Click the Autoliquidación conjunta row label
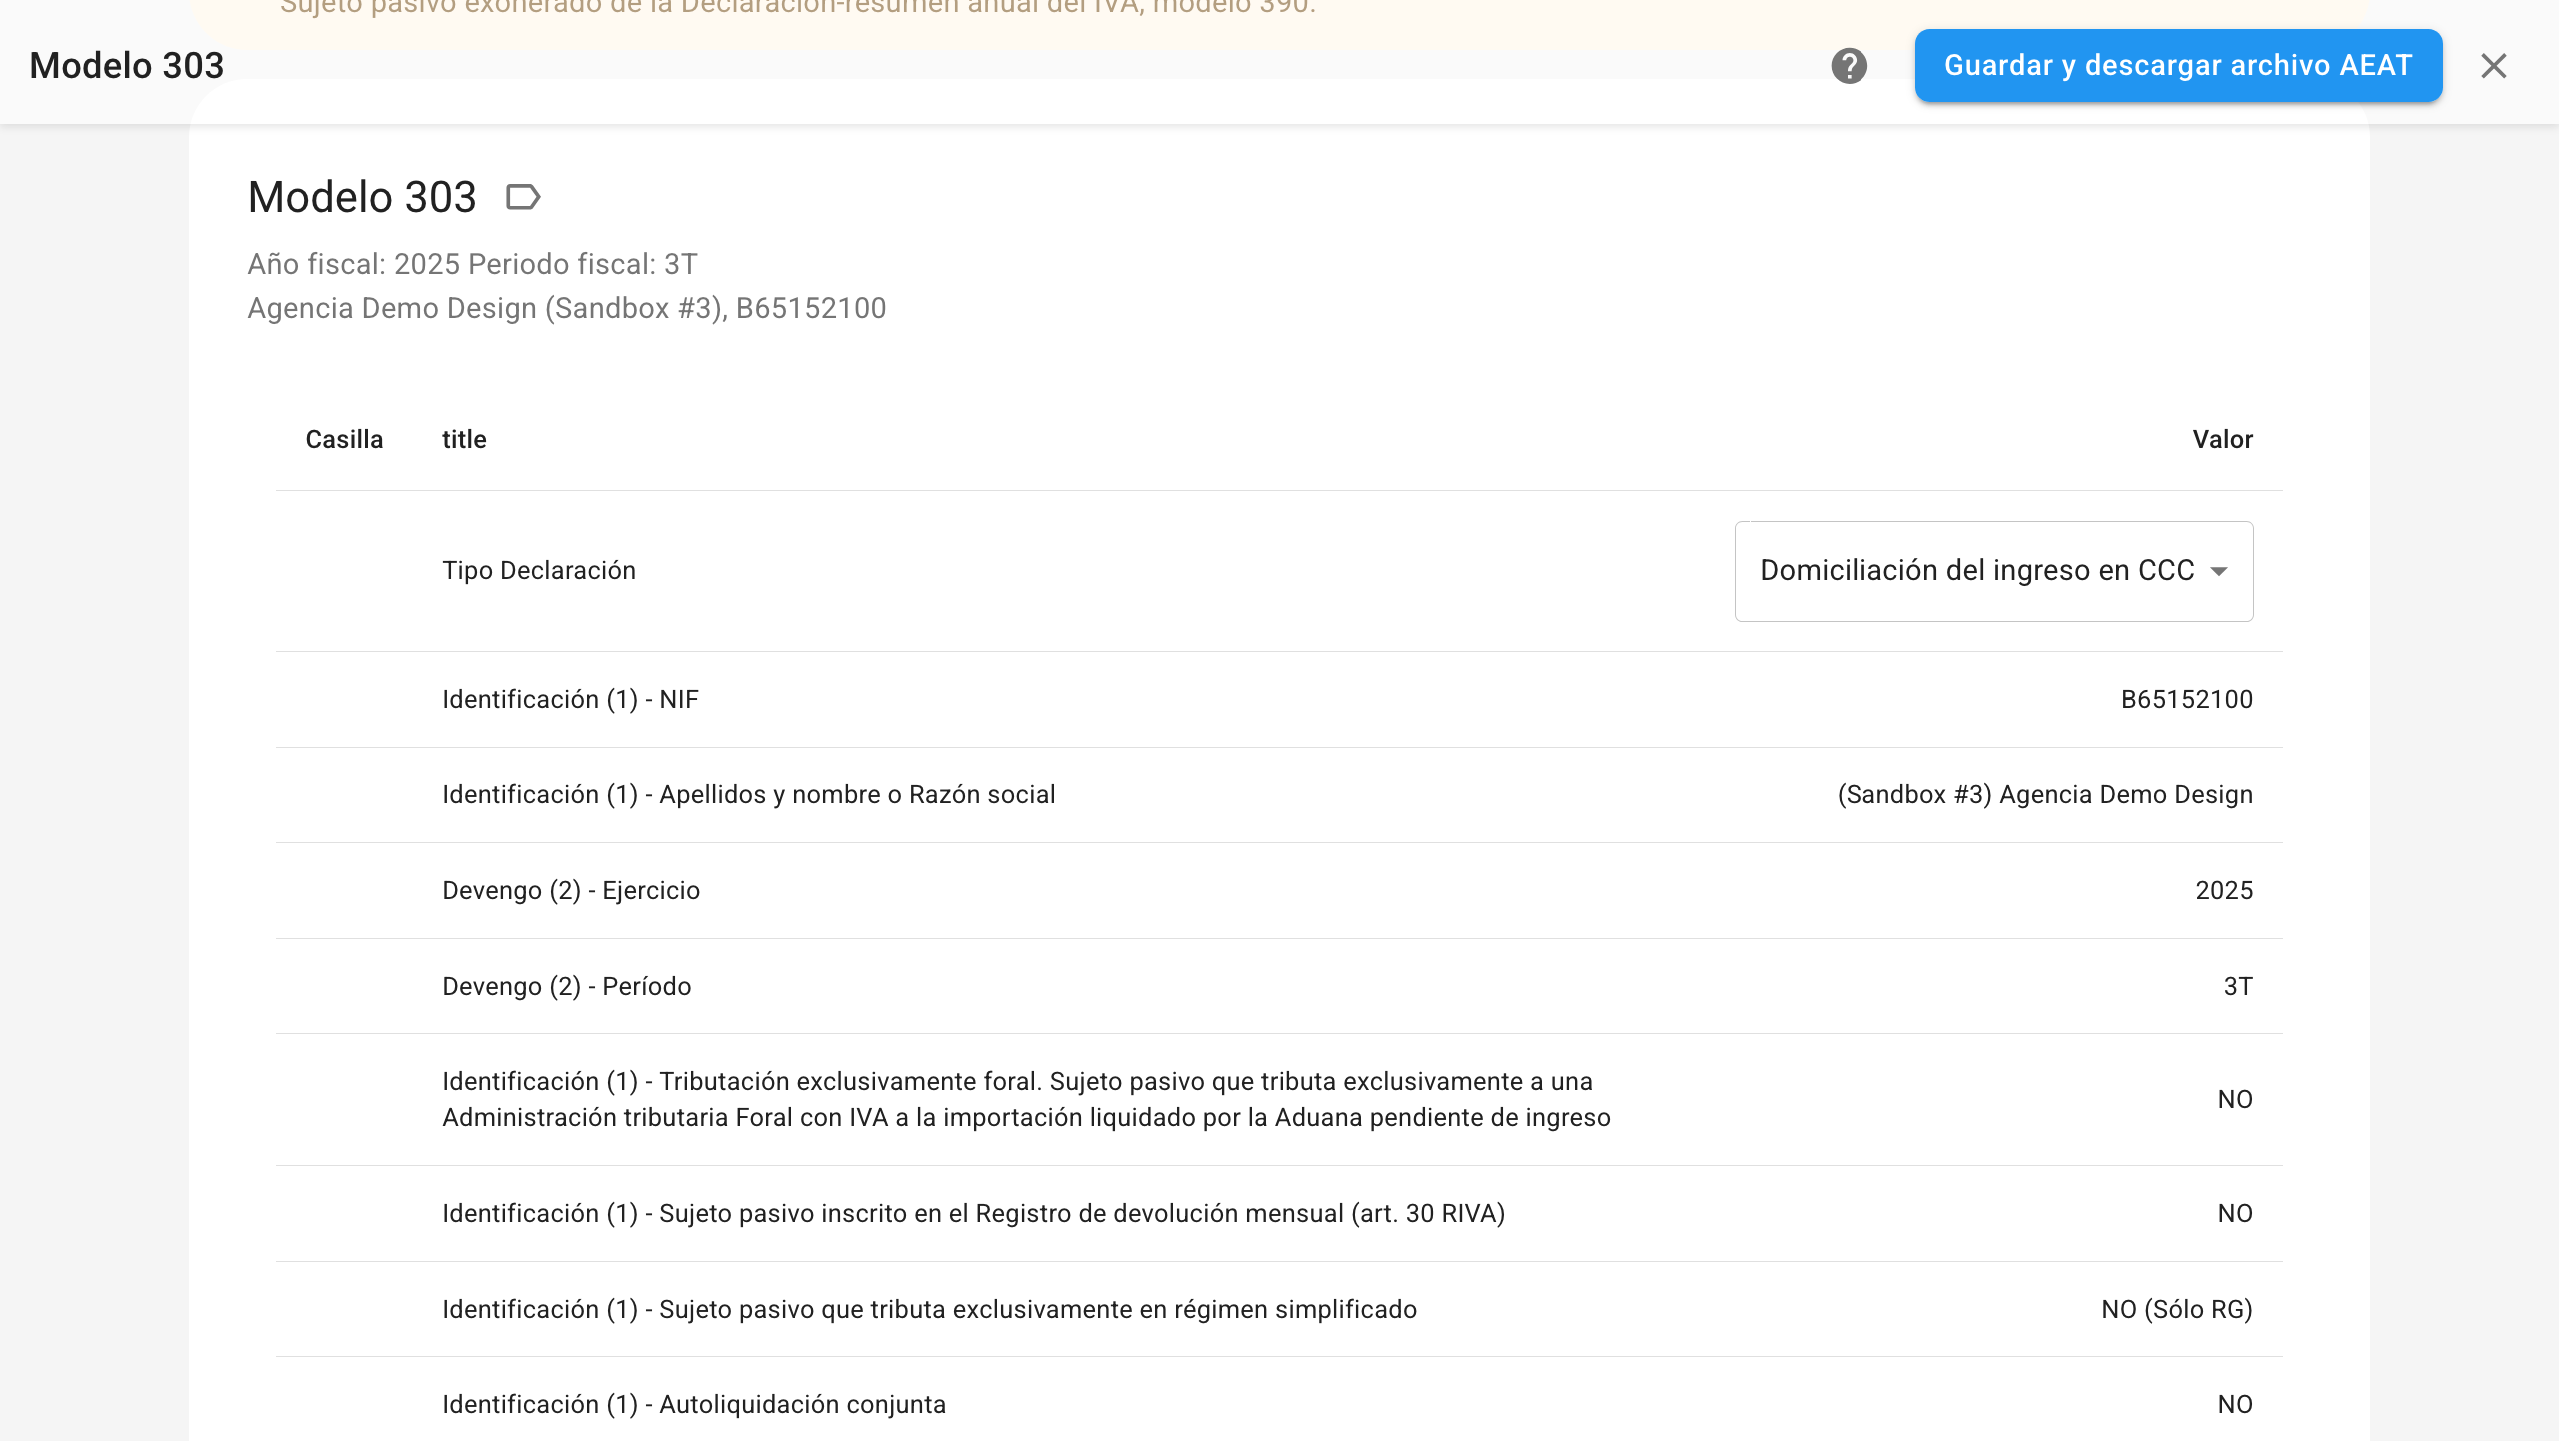Viewport: 2560px width, 1441px height. [694, 1404]
